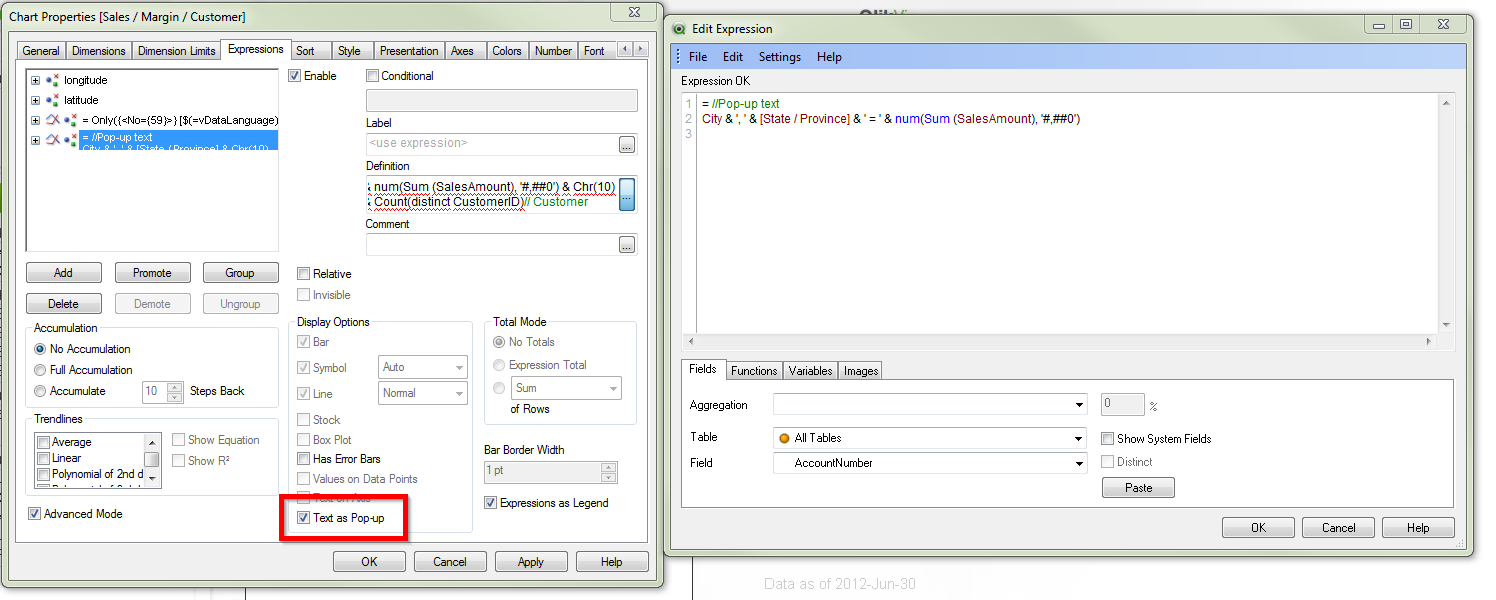The width and height of the screenshot is (1496, 600).
Task: Click the line chart icon on the Only() expression row
Action: (x=53, y=120)
